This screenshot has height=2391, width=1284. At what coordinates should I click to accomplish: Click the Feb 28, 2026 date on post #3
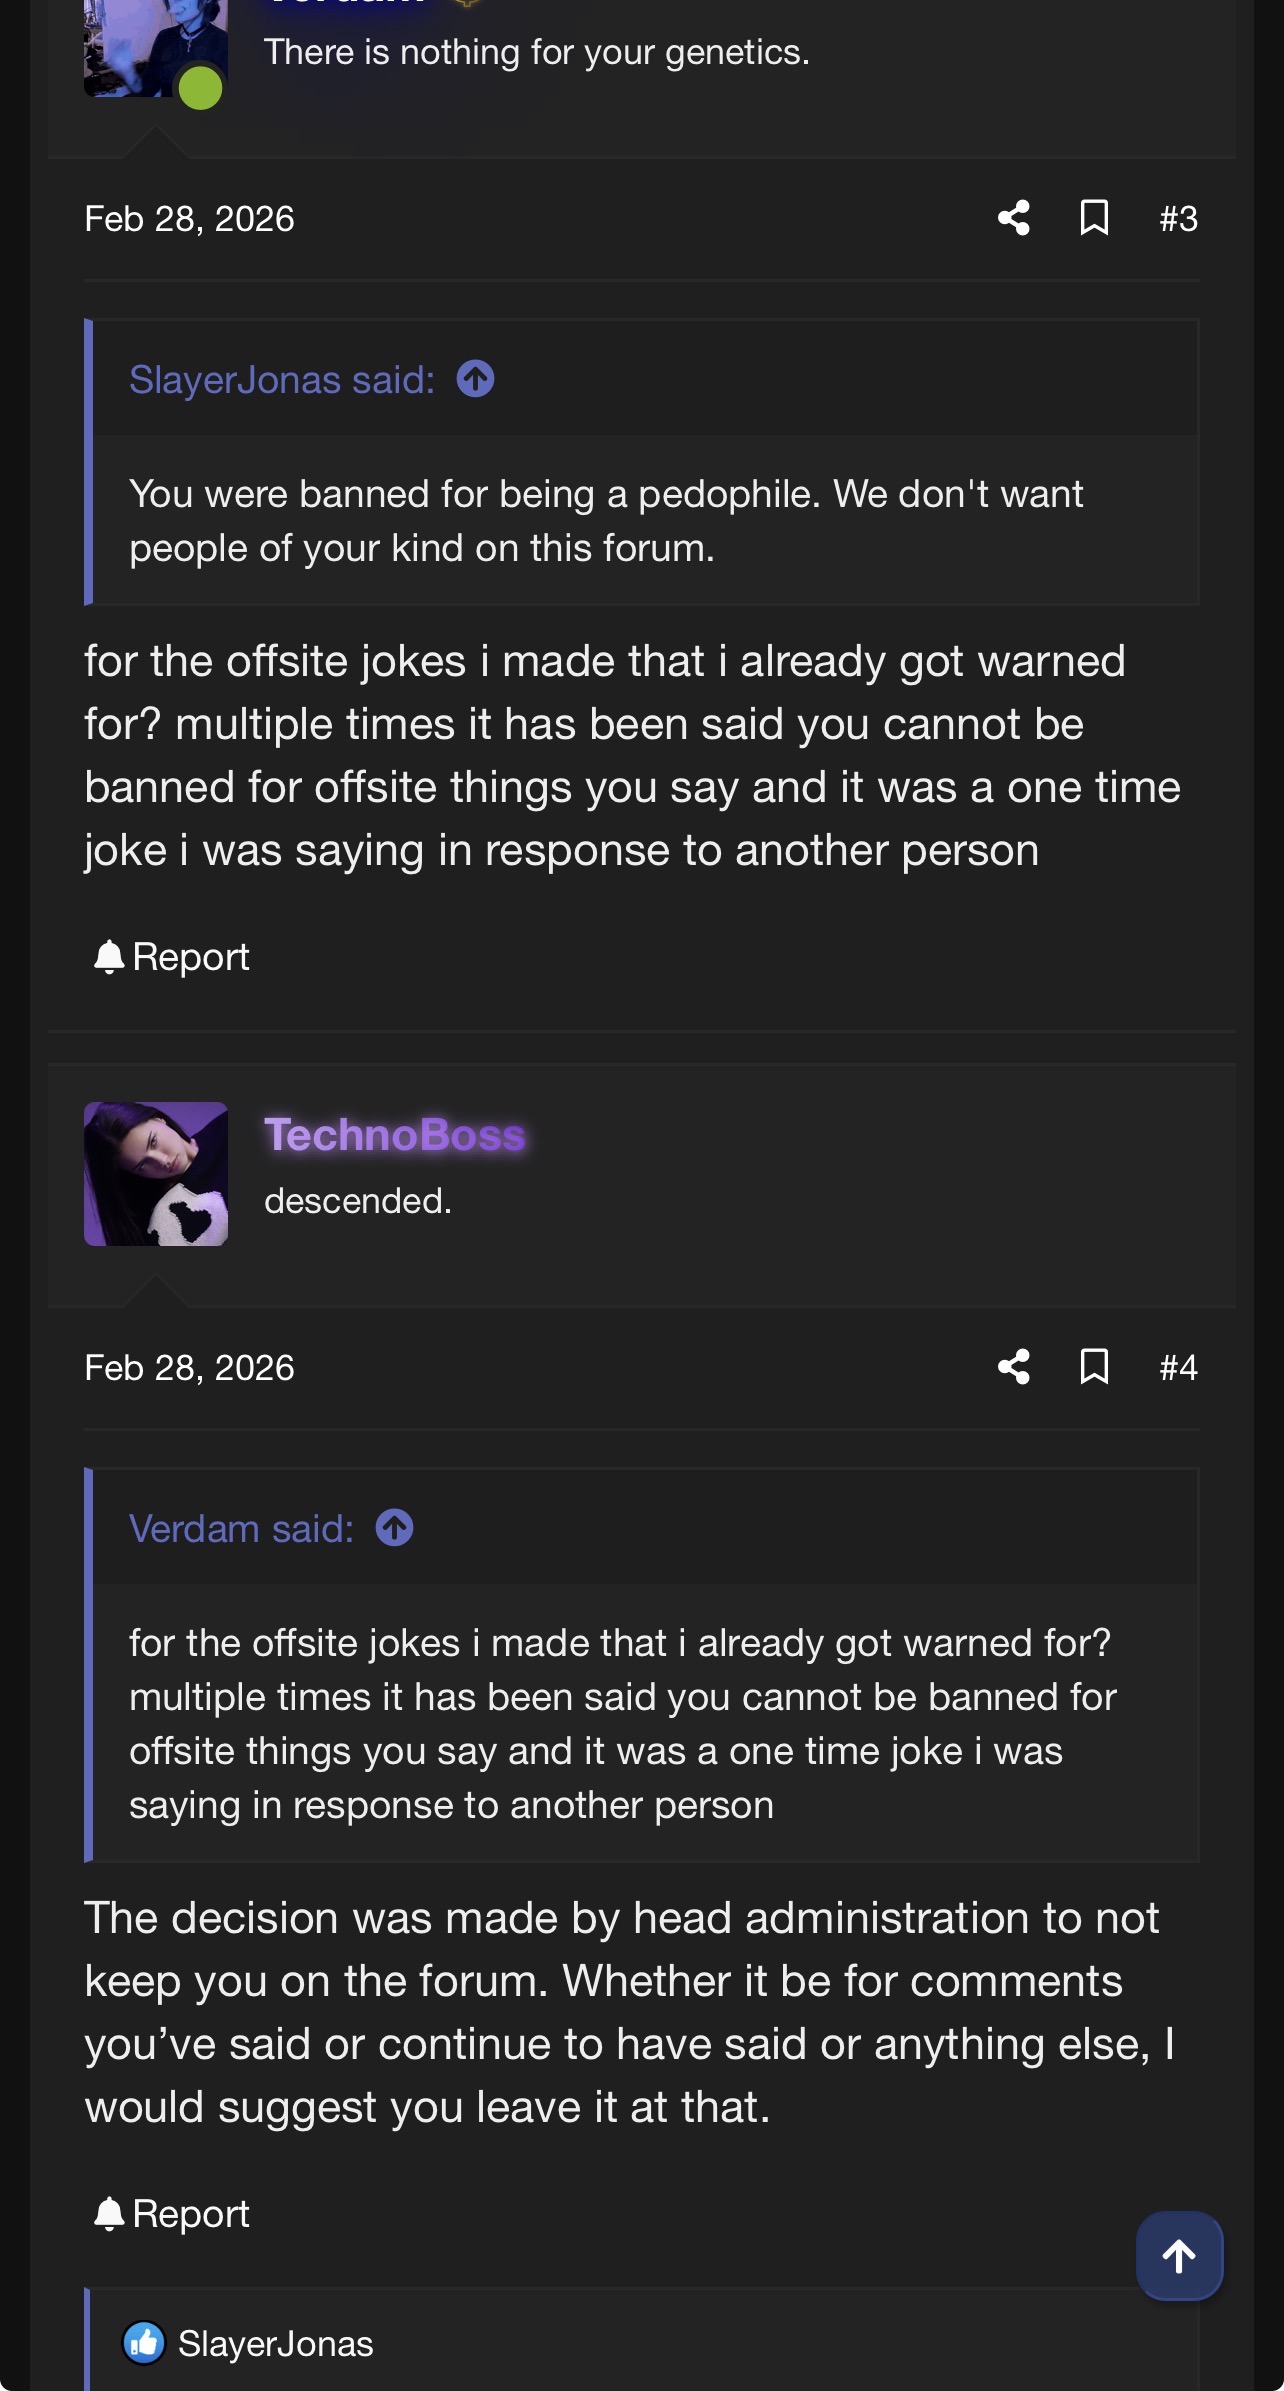(x=189, y=219)
